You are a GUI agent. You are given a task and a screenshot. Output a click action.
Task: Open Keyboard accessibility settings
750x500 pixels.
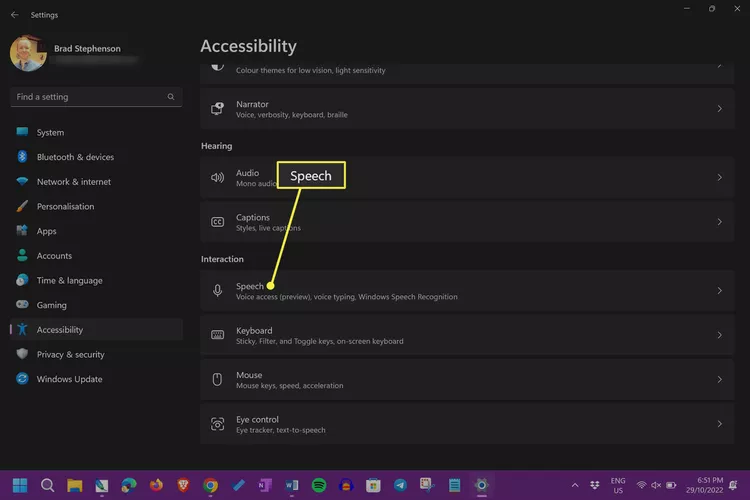click(x=467, y=335)
